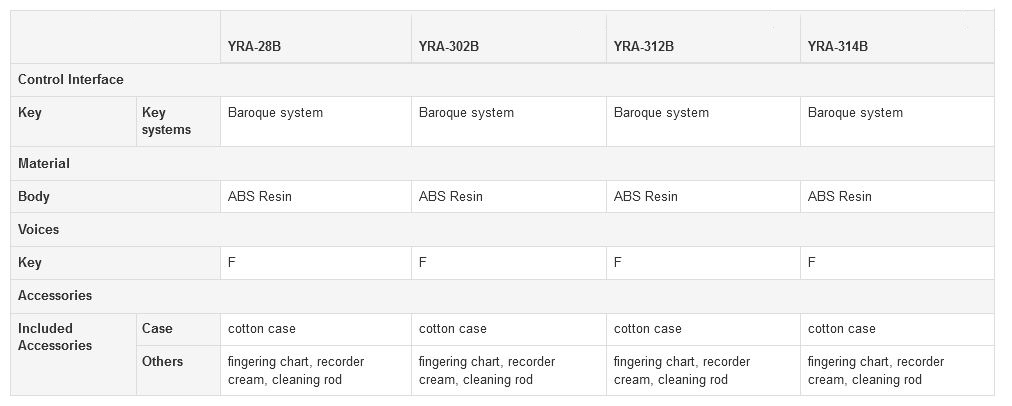Click the YRA-28B fingering chart accessories cell
The height and width of the screenshot is (406, 1012).
click(296, 370)
